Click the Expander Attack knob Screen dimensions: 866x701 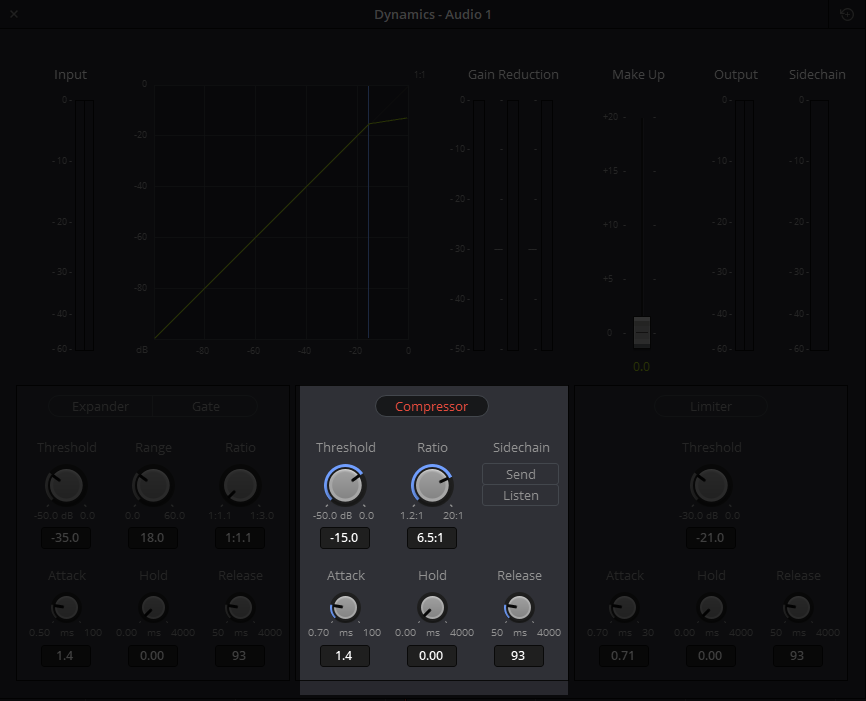click(x=66, y=608)
